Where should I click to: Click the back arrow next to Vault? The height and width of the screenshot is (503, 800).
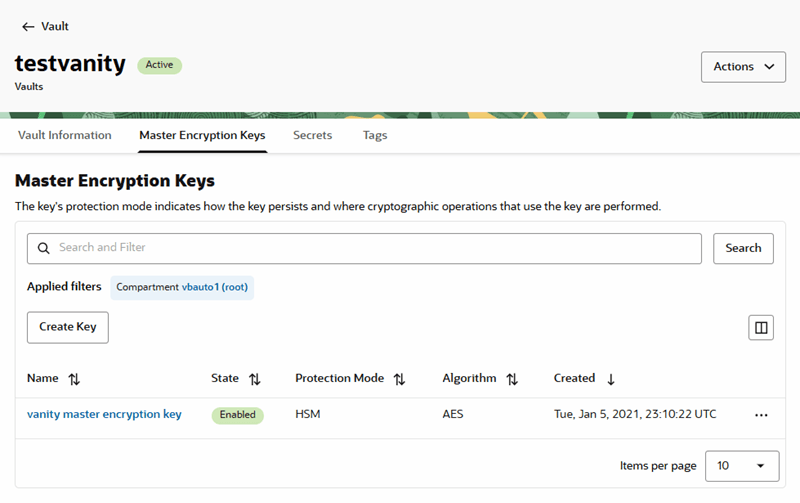tap(27, 27)
